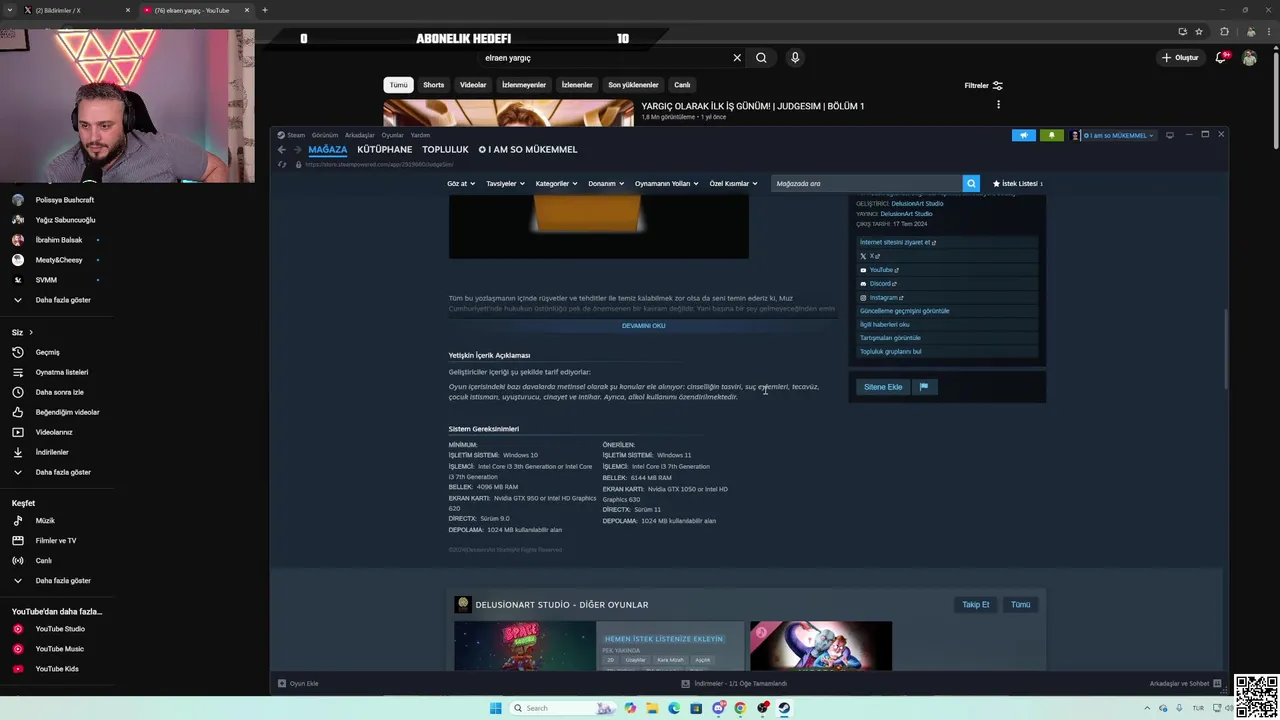The width and height of the screenshot is (1280, 720).
Task: Open three-dot menu for Yargıç video
Action: [x=998, y=105]
